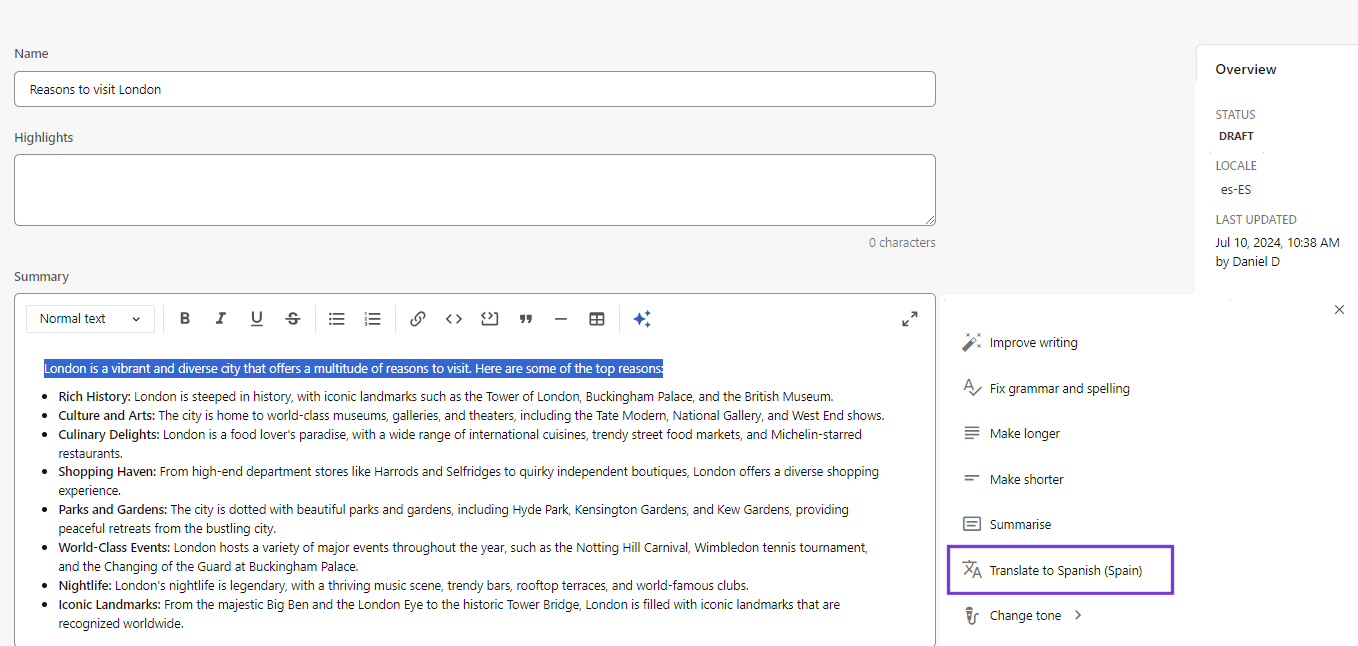Expand the editor to full screen

[x=910, y=319]
